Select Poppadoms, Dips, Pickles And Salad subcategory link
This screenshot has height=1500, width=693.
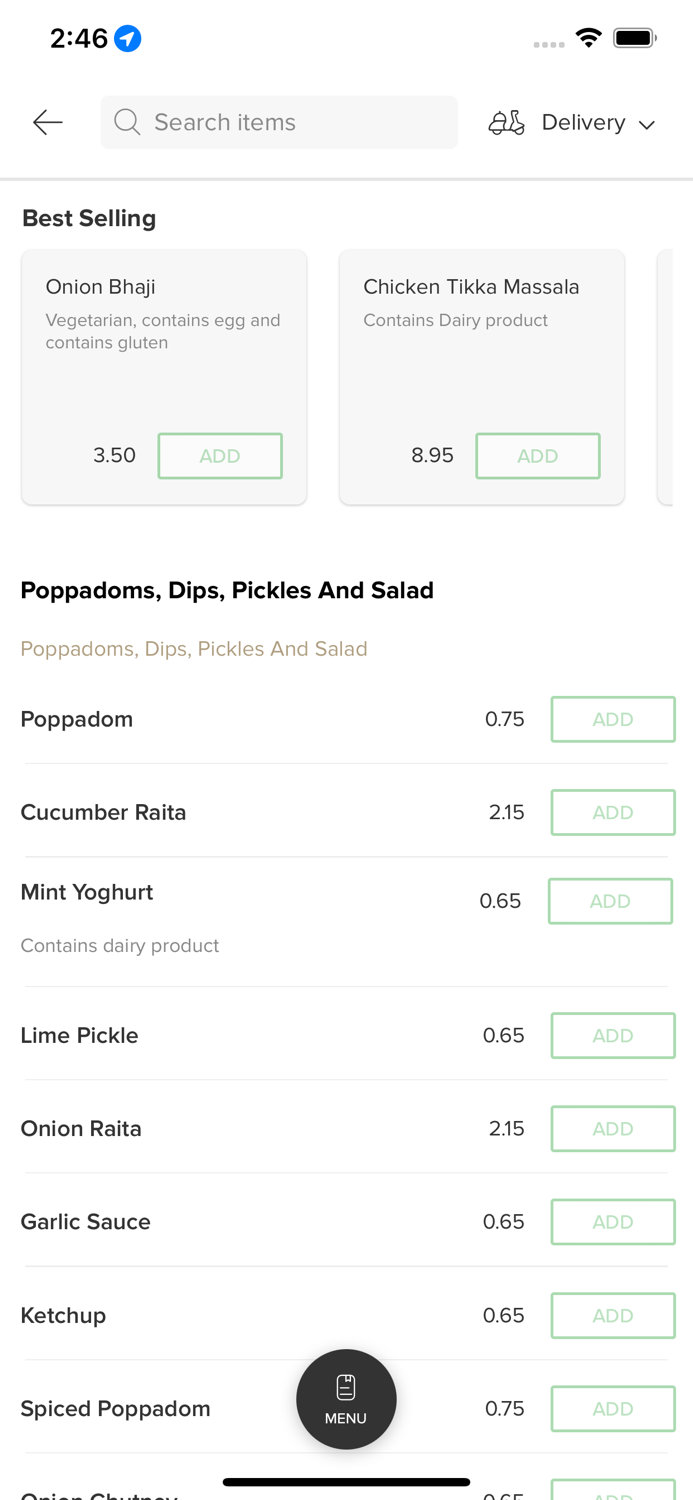[194, 649]
